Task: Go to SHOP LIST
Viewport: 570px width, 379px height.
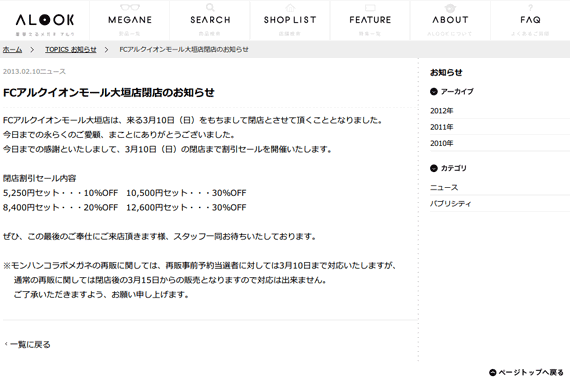Action: [x=290, y=20]
